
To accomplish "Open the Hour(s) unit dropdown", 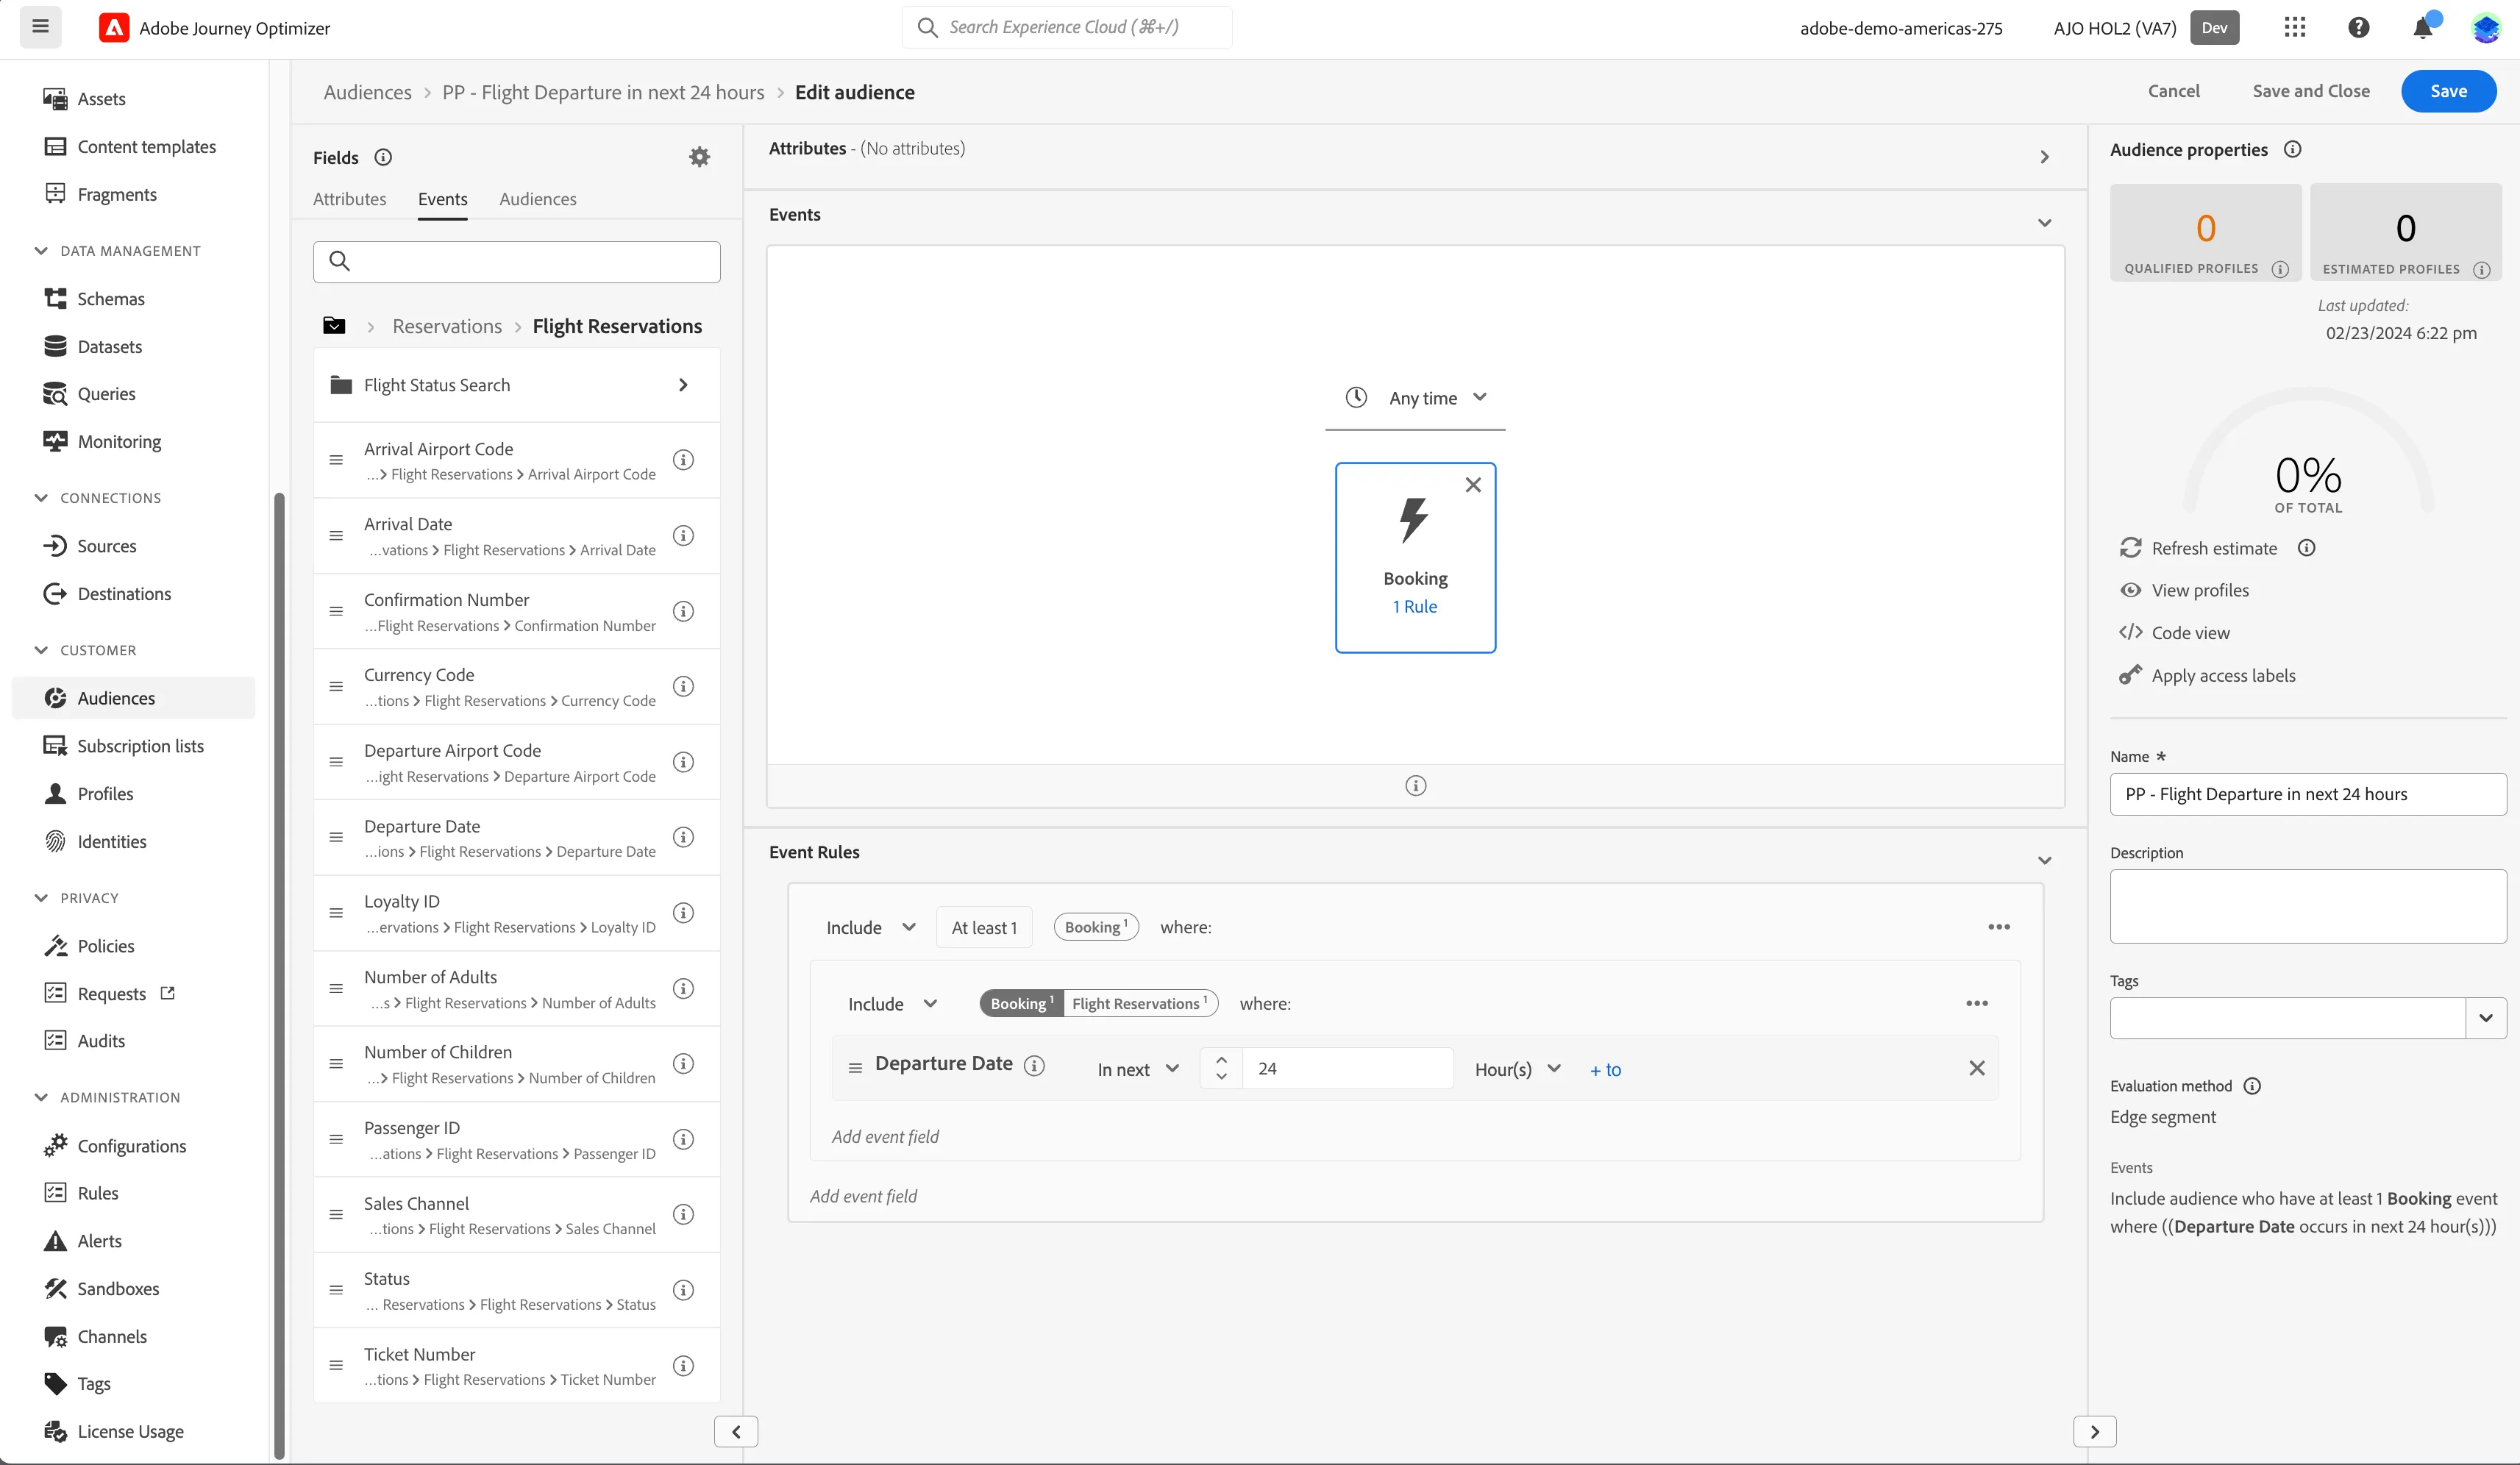I will (1518, 1069).
